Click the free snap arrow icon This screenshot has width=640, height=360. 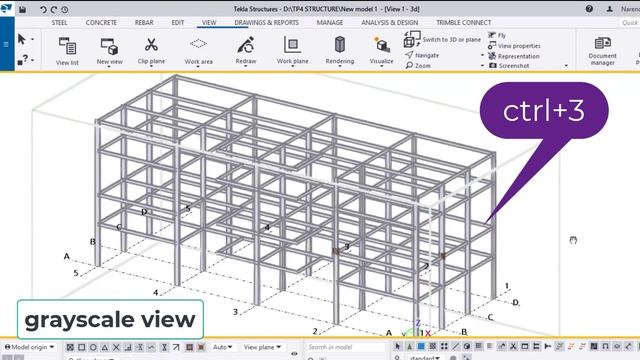point(176,347)
